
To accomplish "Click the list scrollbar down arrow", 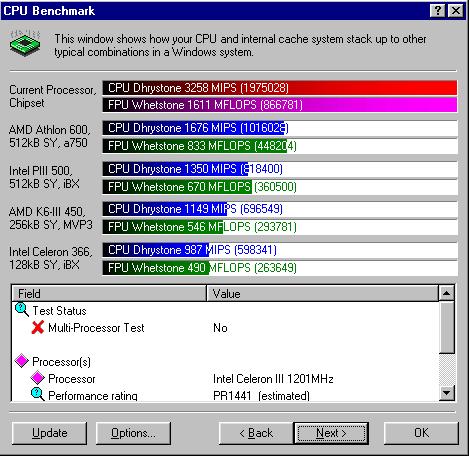I will 446,392.
